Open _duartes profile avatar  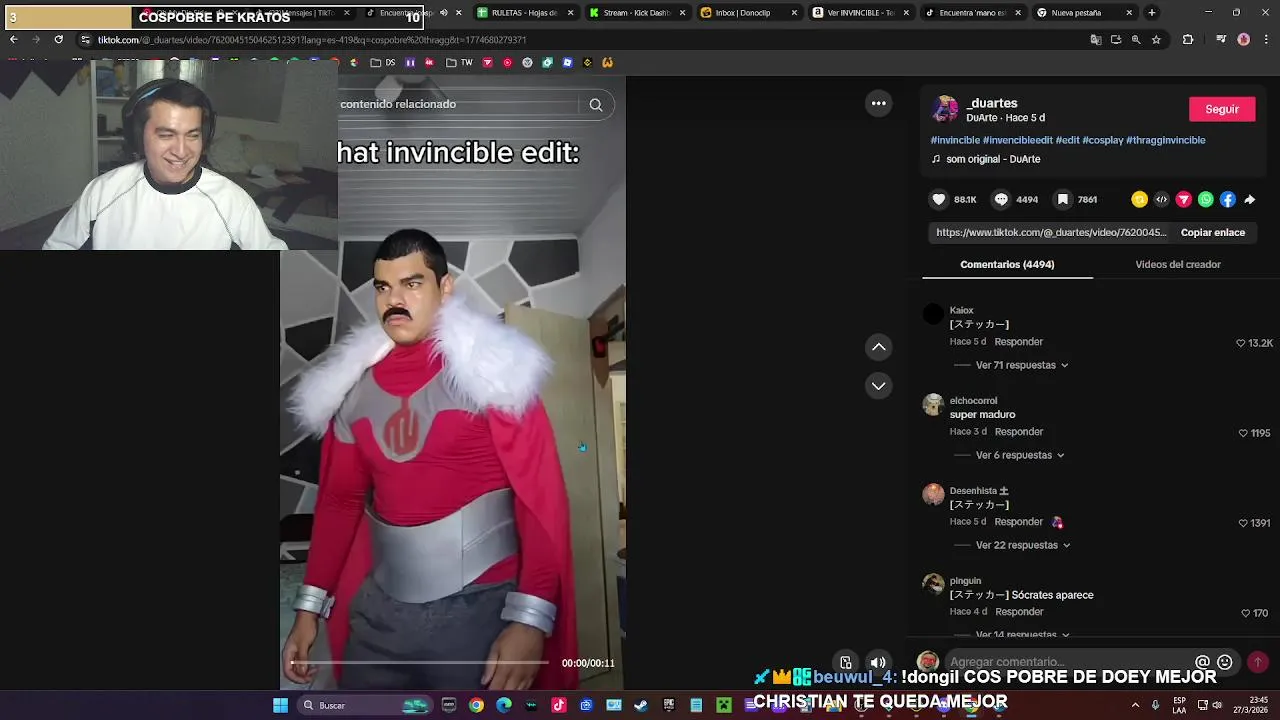pyautogui.click(x=945, y=109)
